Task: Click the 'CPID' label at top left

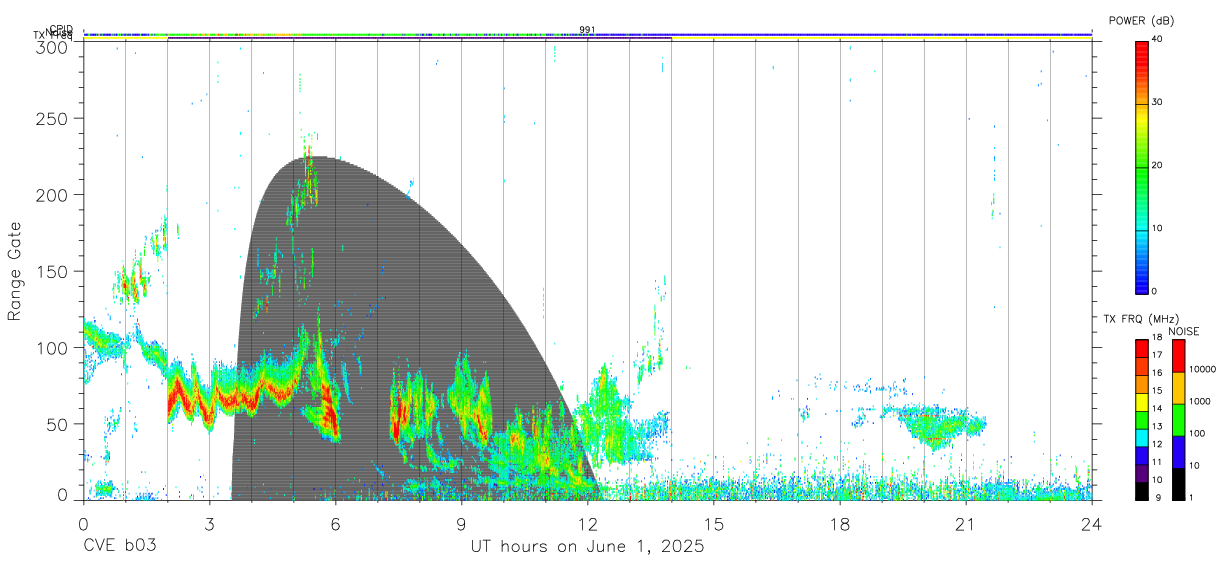Action: coord(61,30)
